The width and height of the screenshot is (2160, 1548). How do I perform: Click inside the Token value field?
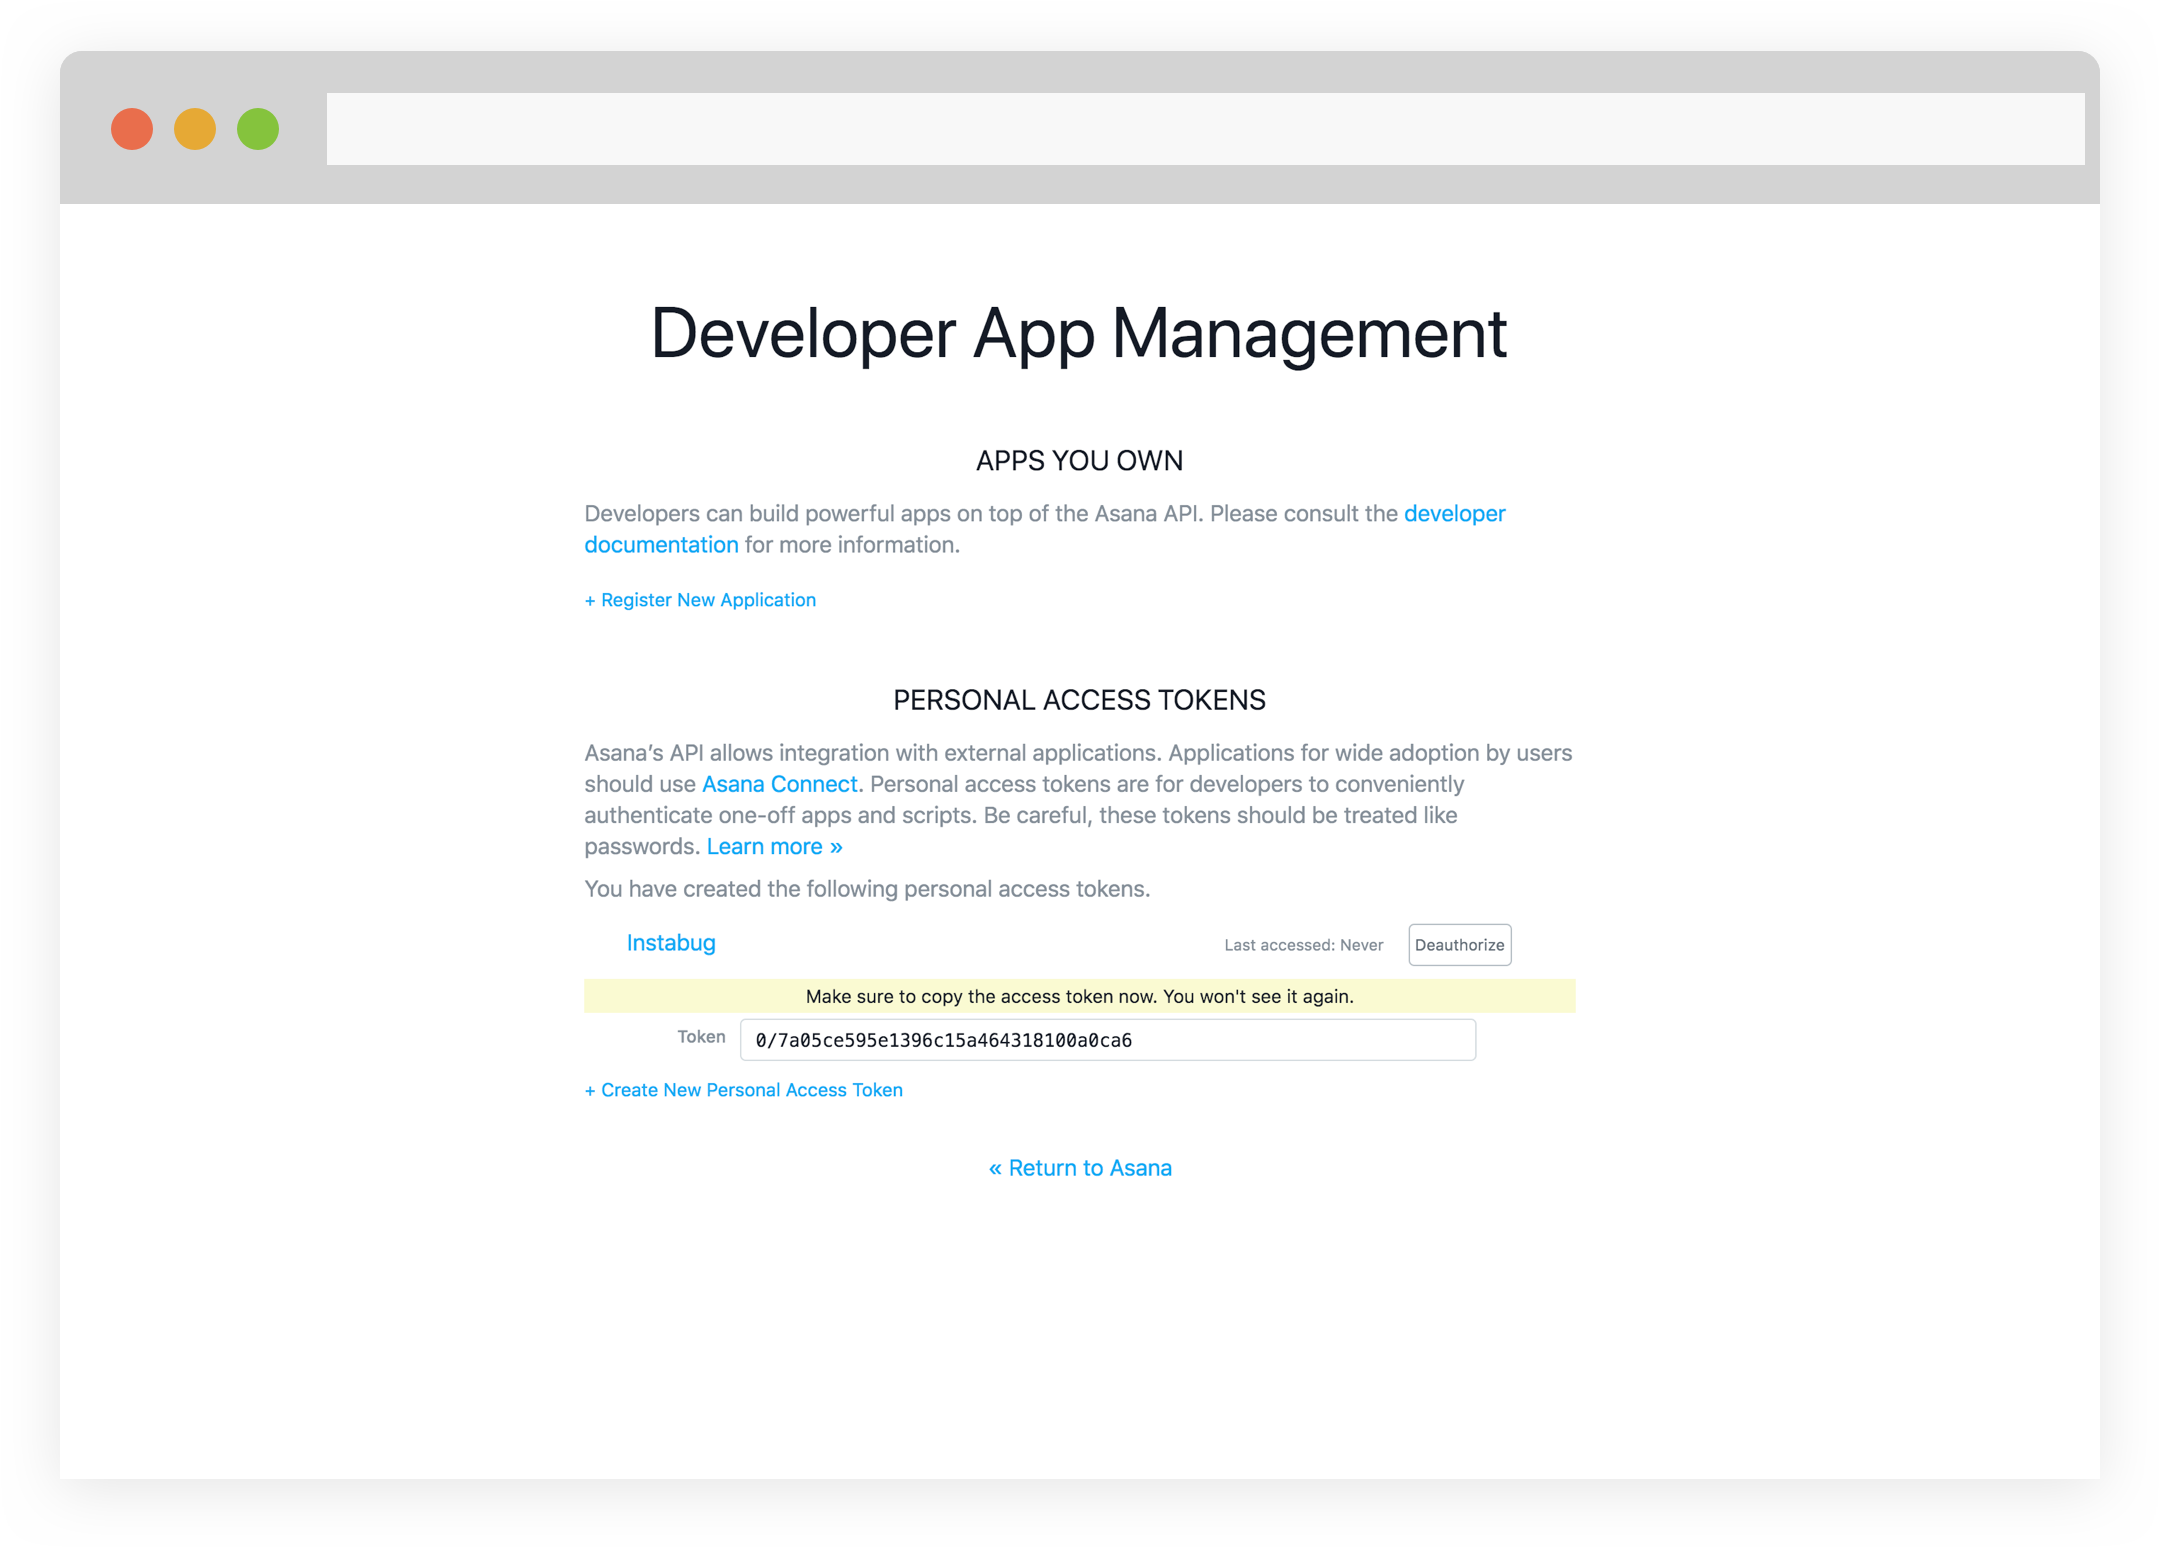[1107, 1040]
